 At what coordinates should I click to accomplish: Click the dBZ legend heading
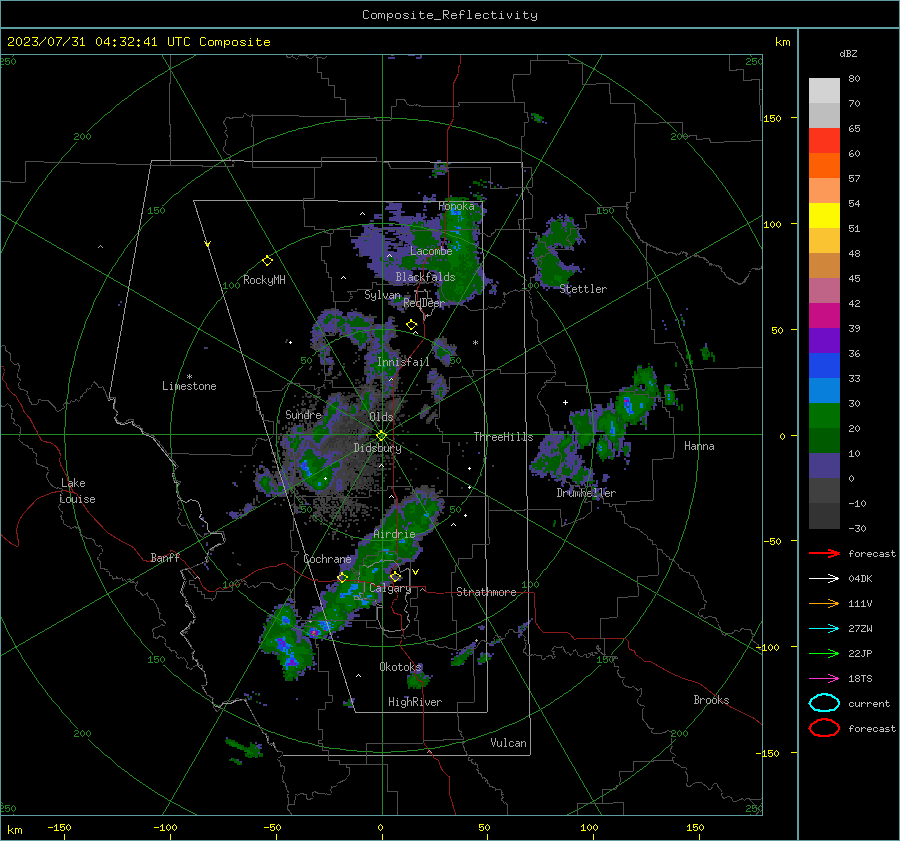(x=848, y=53)
